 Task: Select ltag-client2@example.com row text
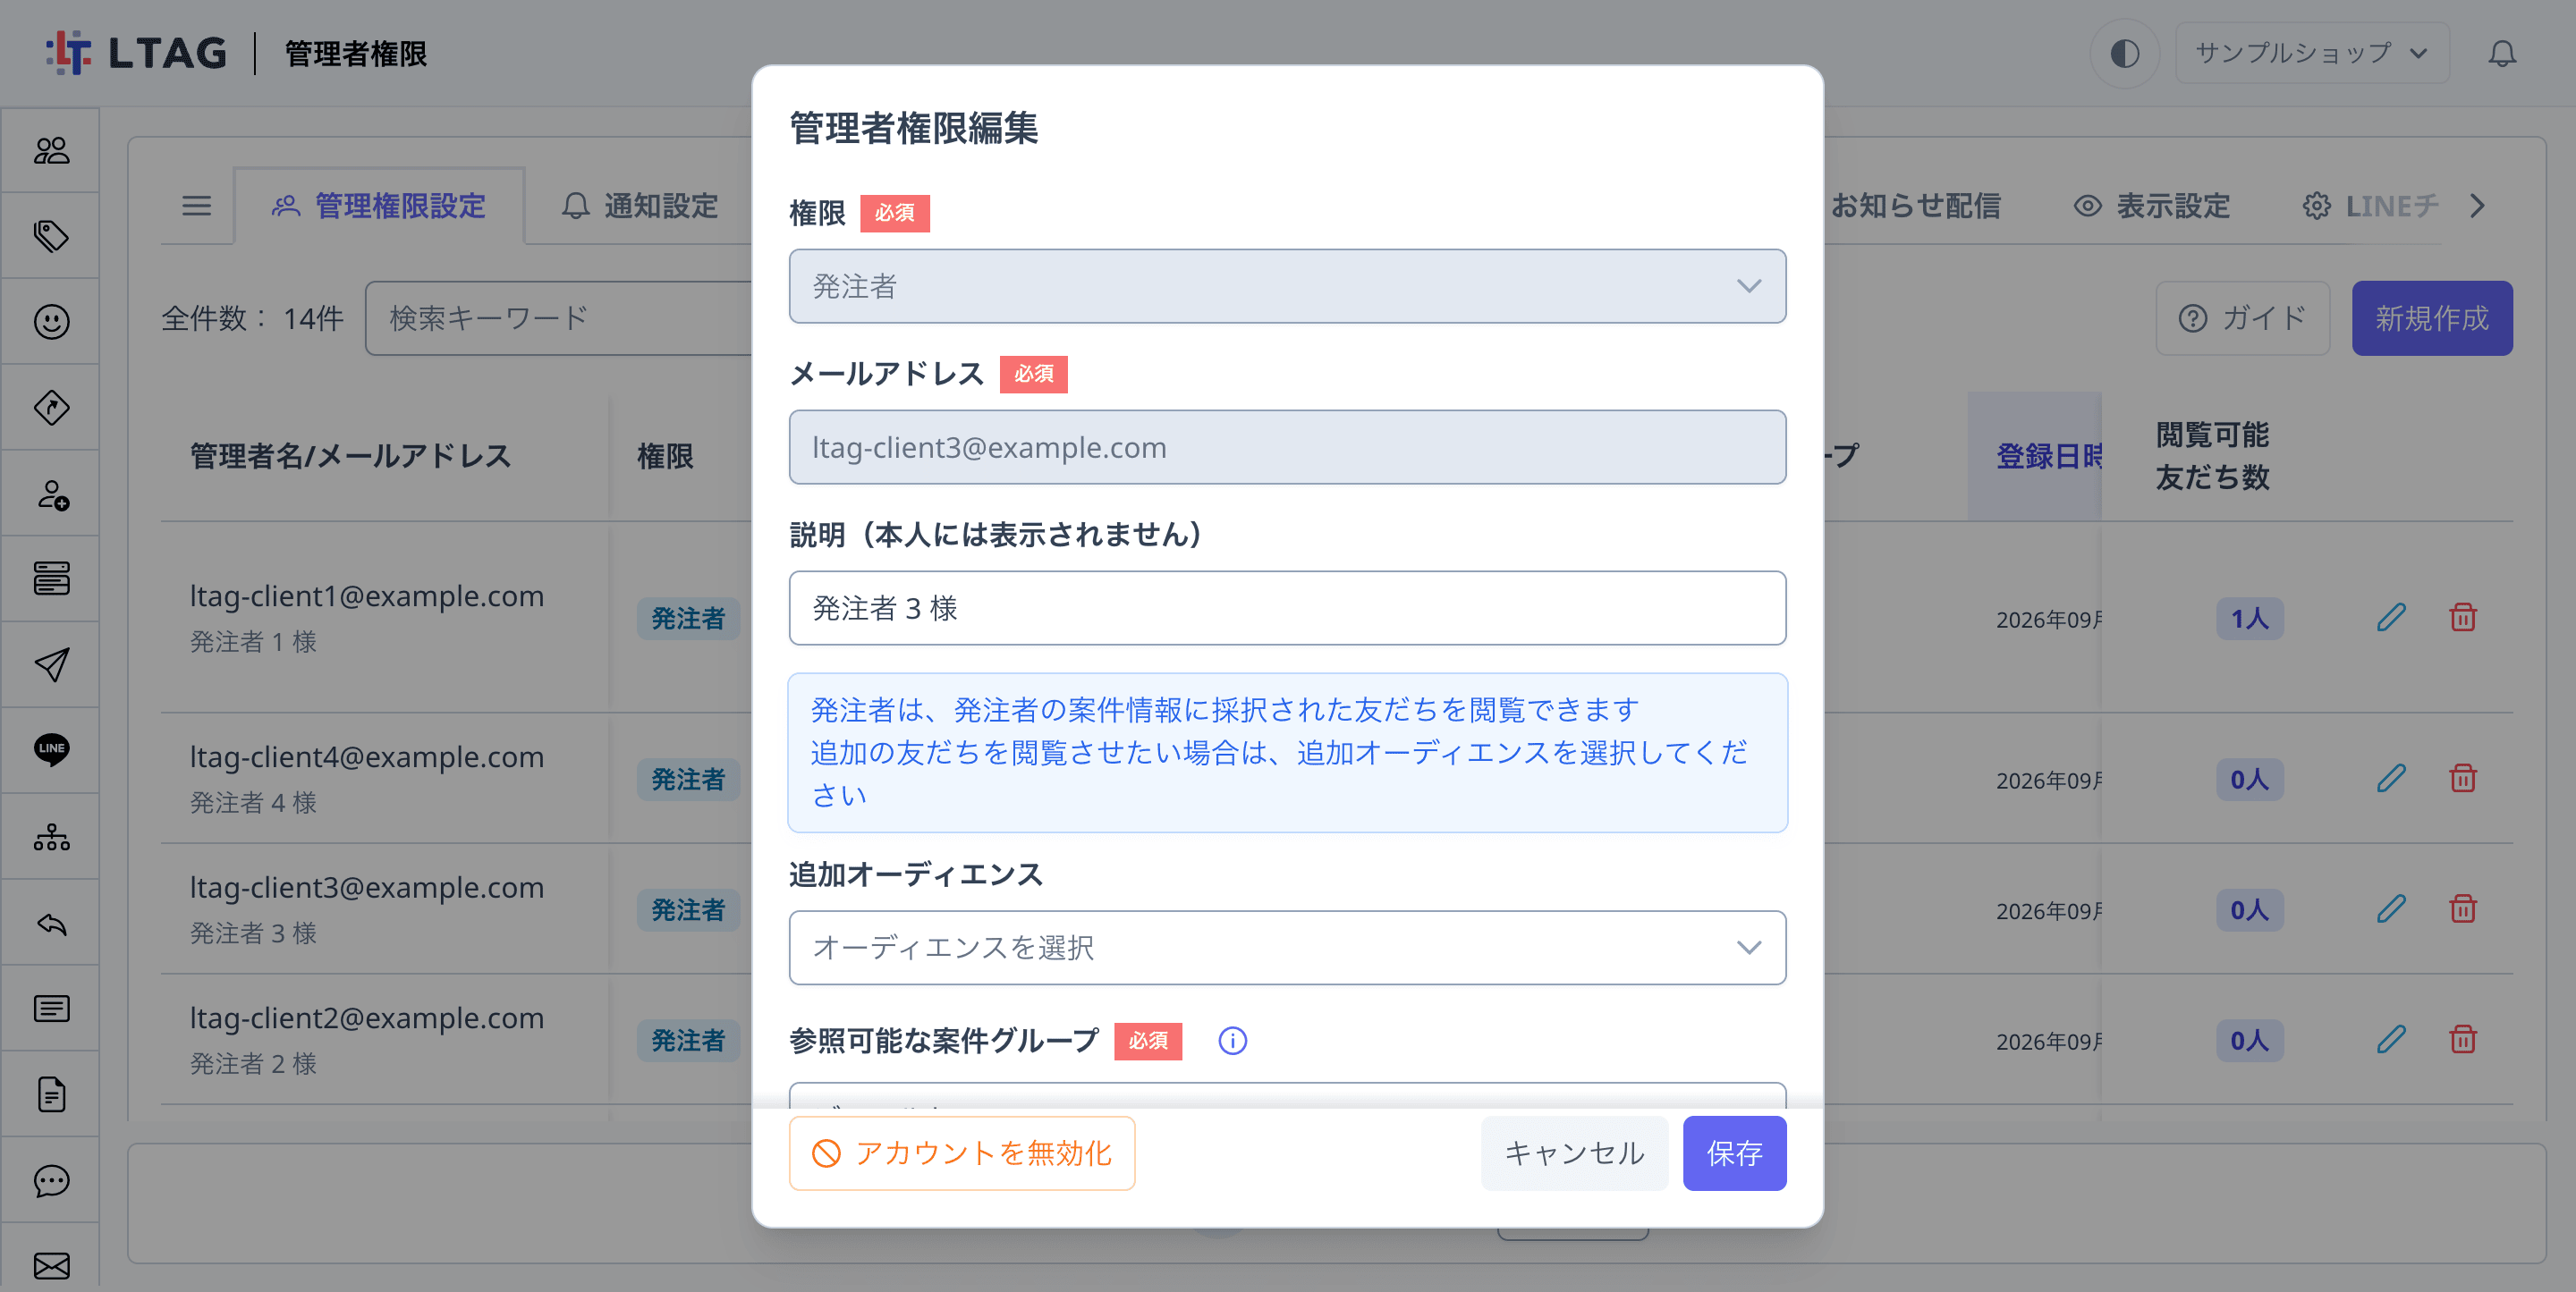click(x=367, y=1018)
